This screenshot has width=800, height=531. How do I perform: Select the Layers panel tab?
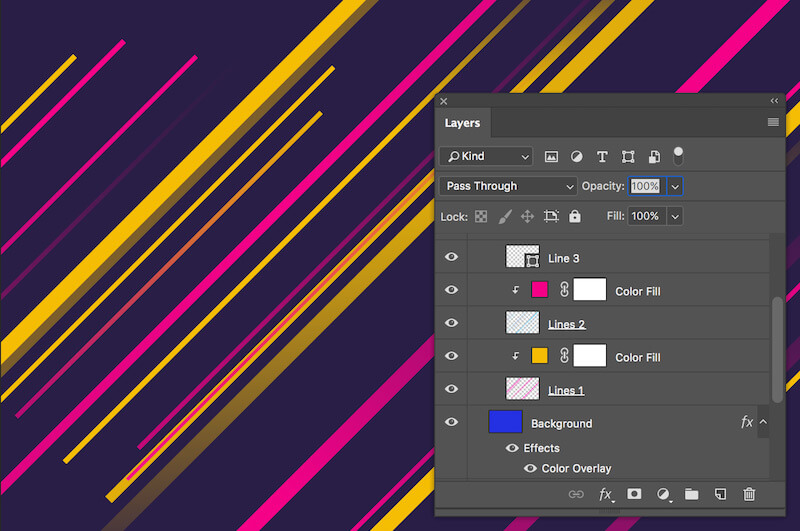click(462, 123)
